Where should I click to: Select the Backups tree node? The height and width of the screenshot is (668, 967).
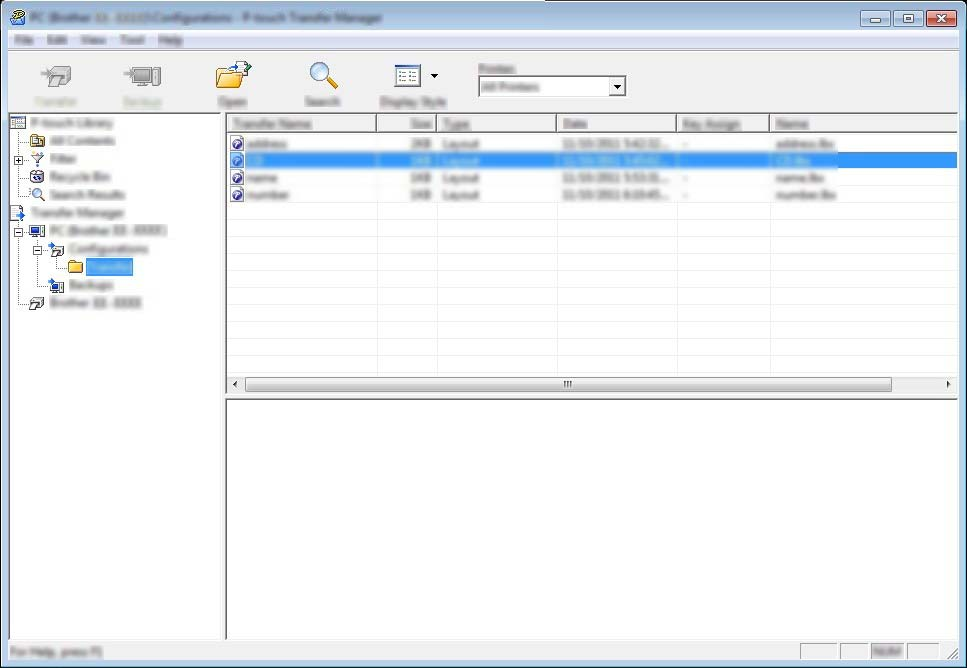[91, 285]
